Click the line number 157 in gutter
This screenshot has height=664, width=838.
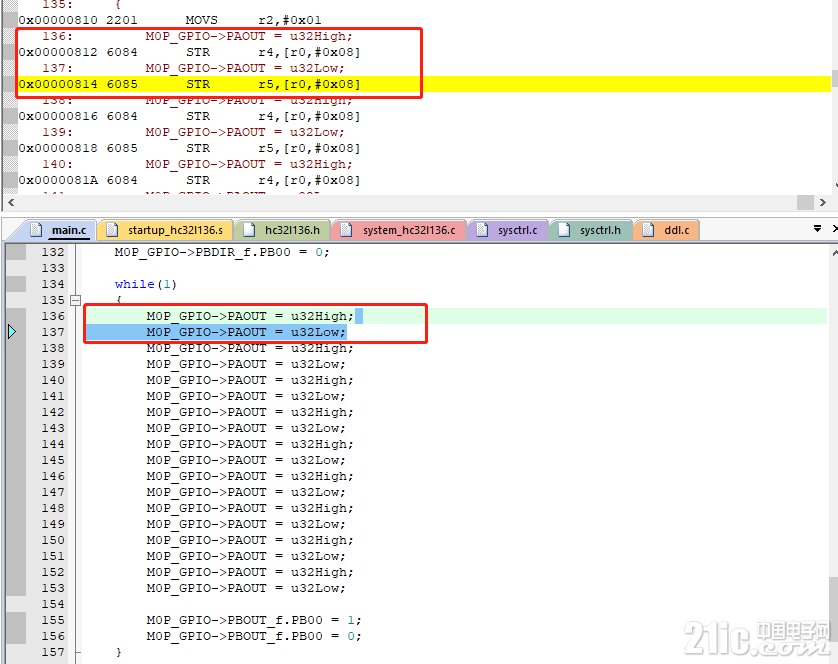[x=53, y=652]
